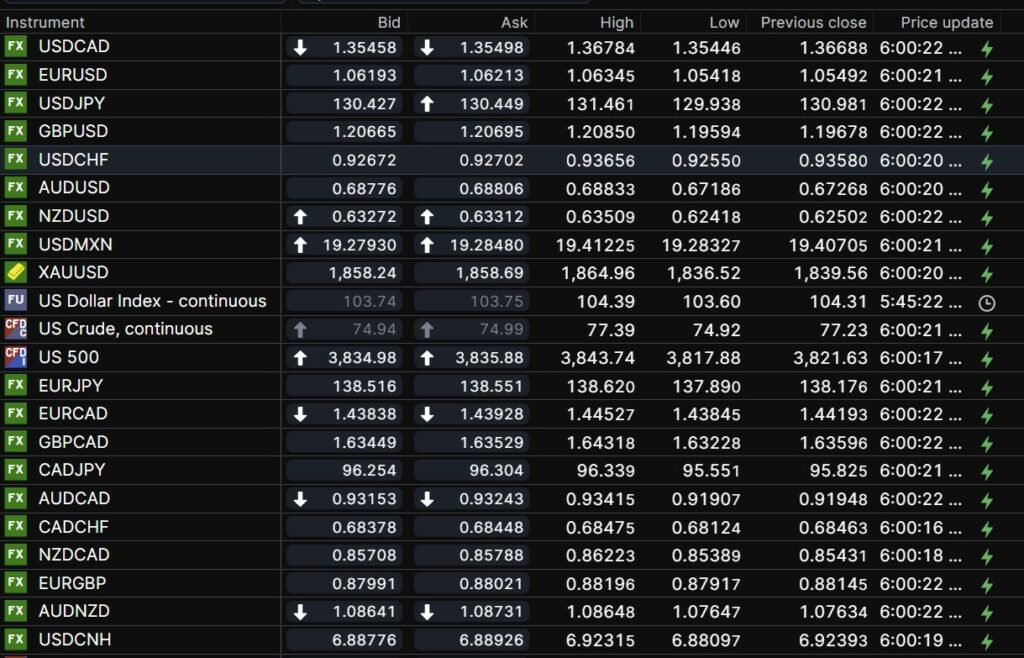Click the Previous close column header

811,22
